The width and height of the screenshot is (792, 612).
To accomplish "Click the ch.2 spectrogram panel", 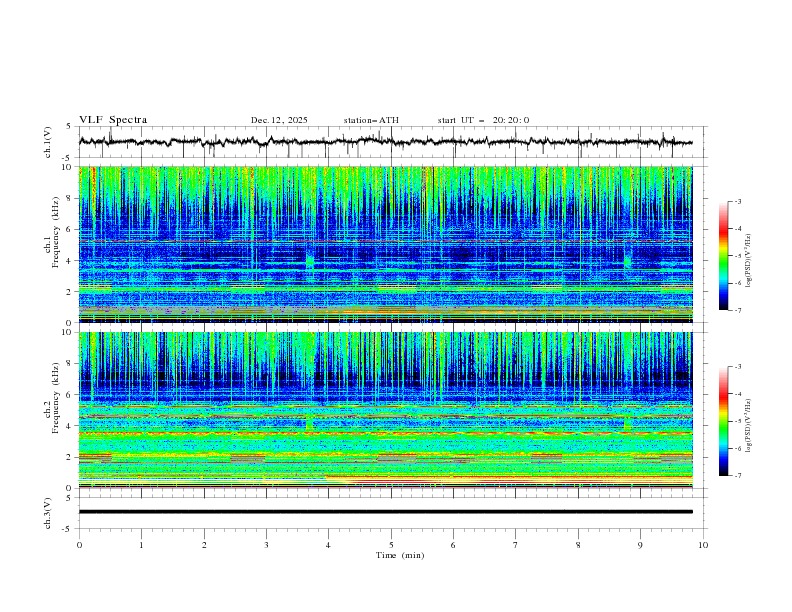I will click(x=386, y=410).
